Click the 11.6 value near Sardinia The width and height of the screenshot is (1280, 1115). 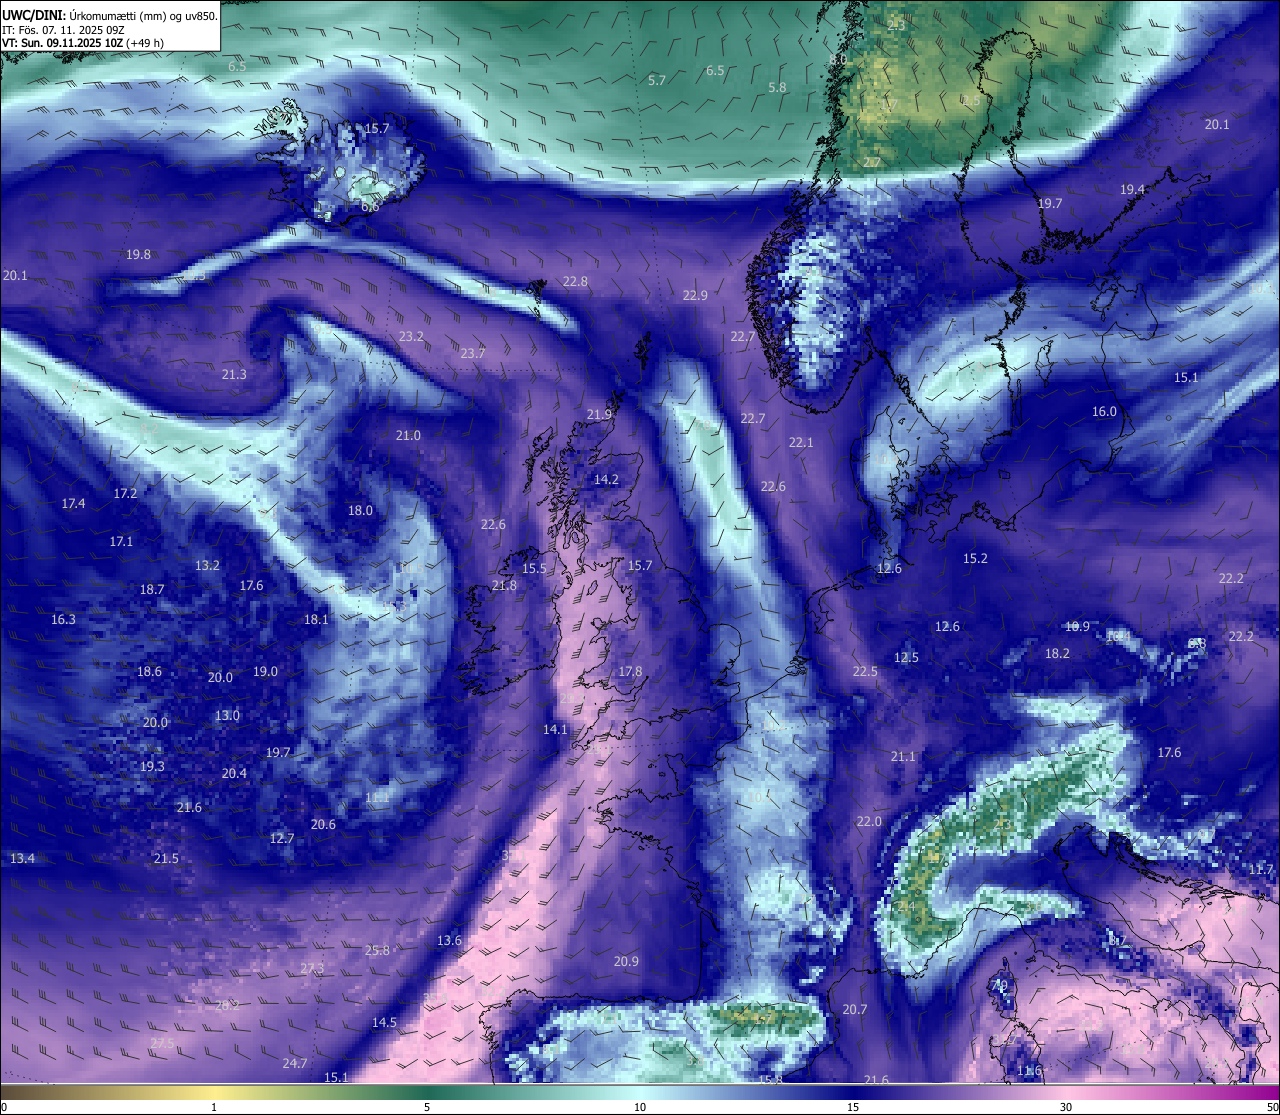tap(1029, 1071)
